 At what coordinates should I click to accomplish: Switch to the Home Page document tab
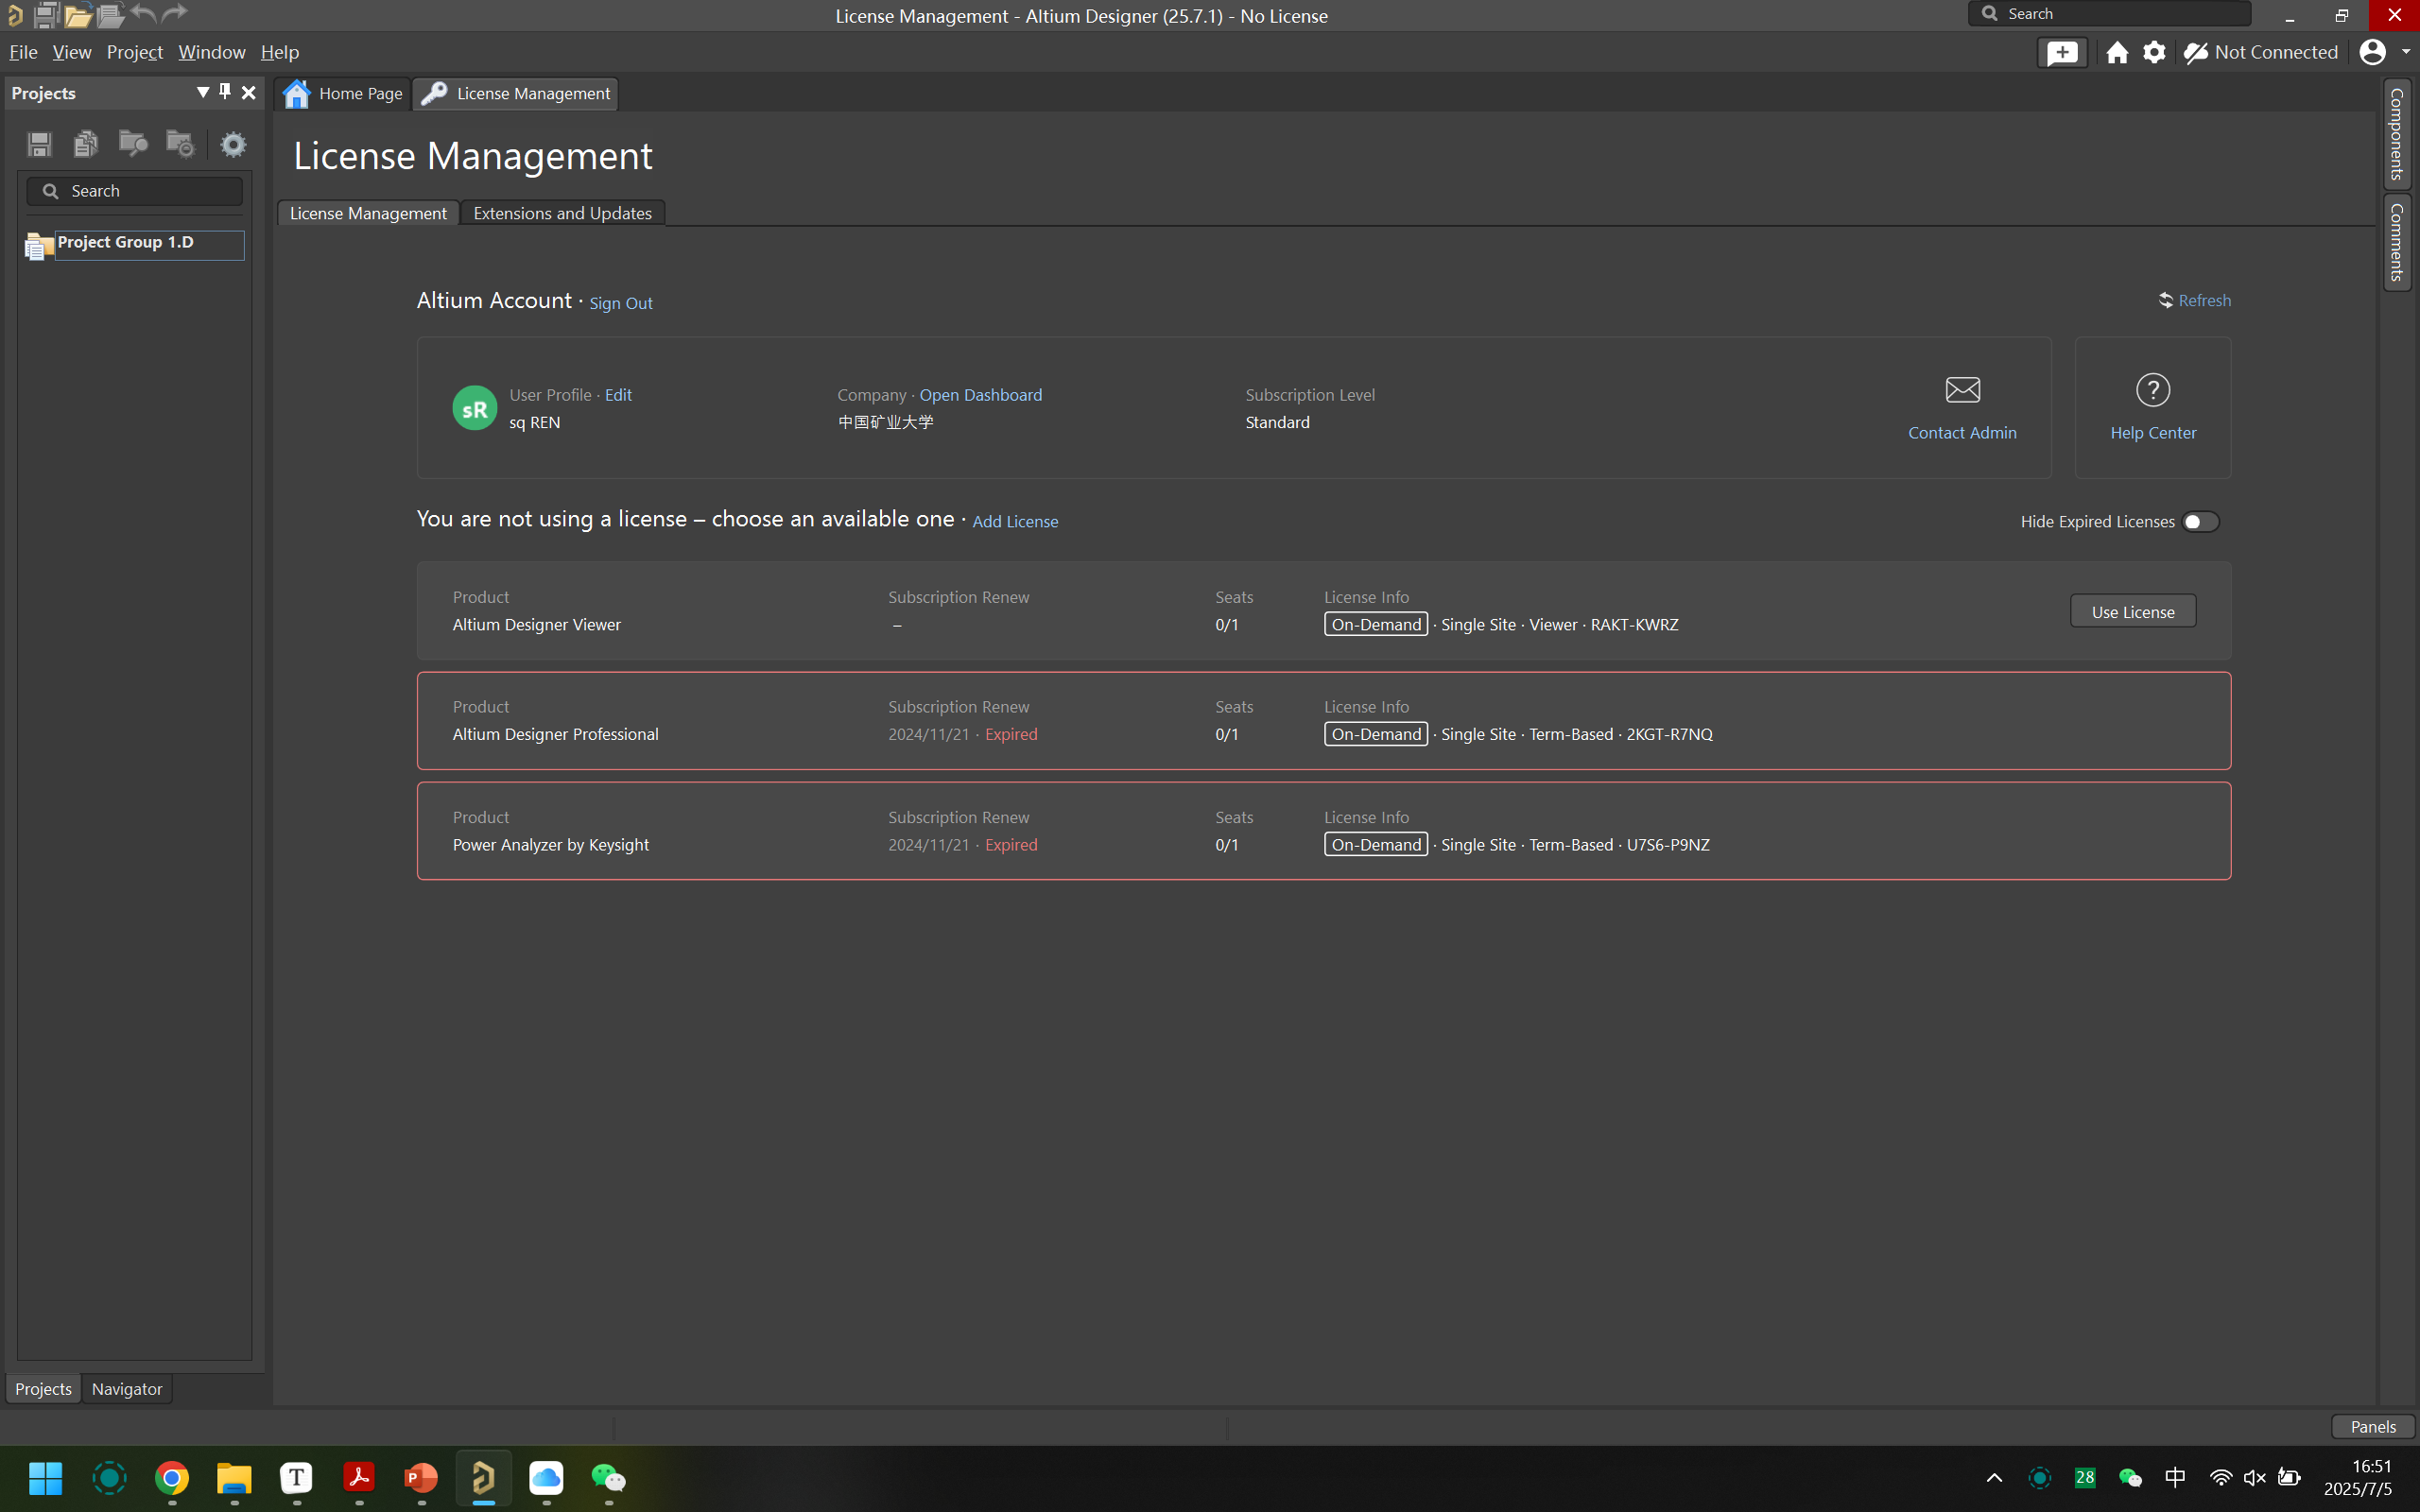tap(343, 93)
